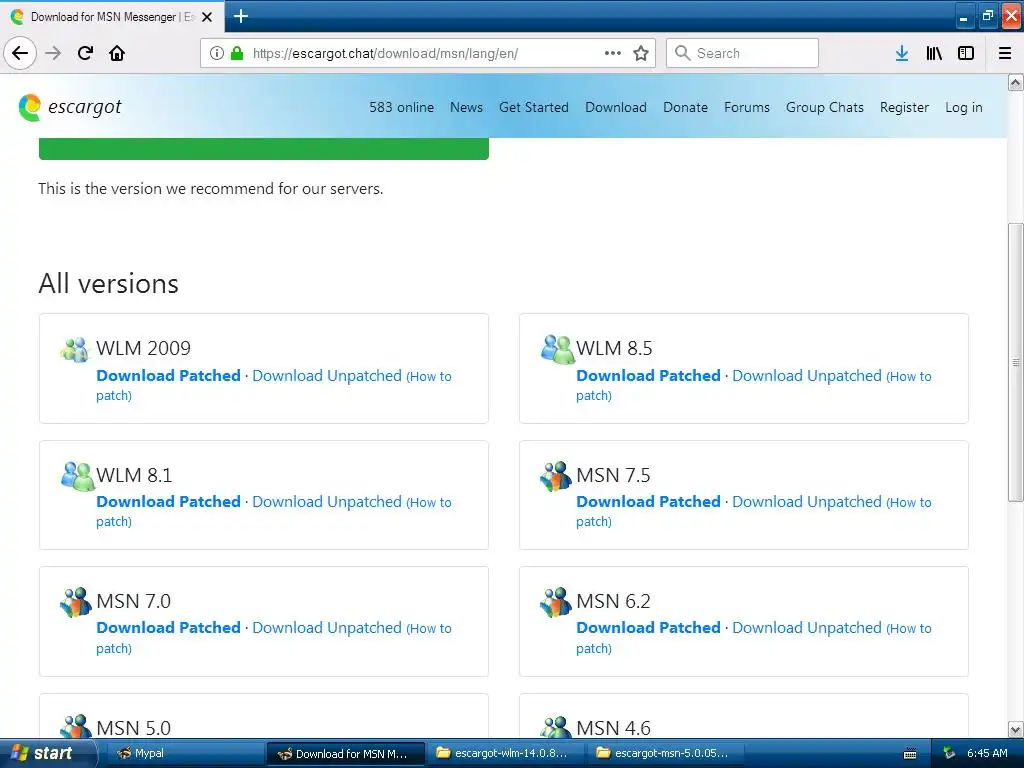Open the Download nav item
This screenshot has height=768, width=1024.
[x=616, y=107]
